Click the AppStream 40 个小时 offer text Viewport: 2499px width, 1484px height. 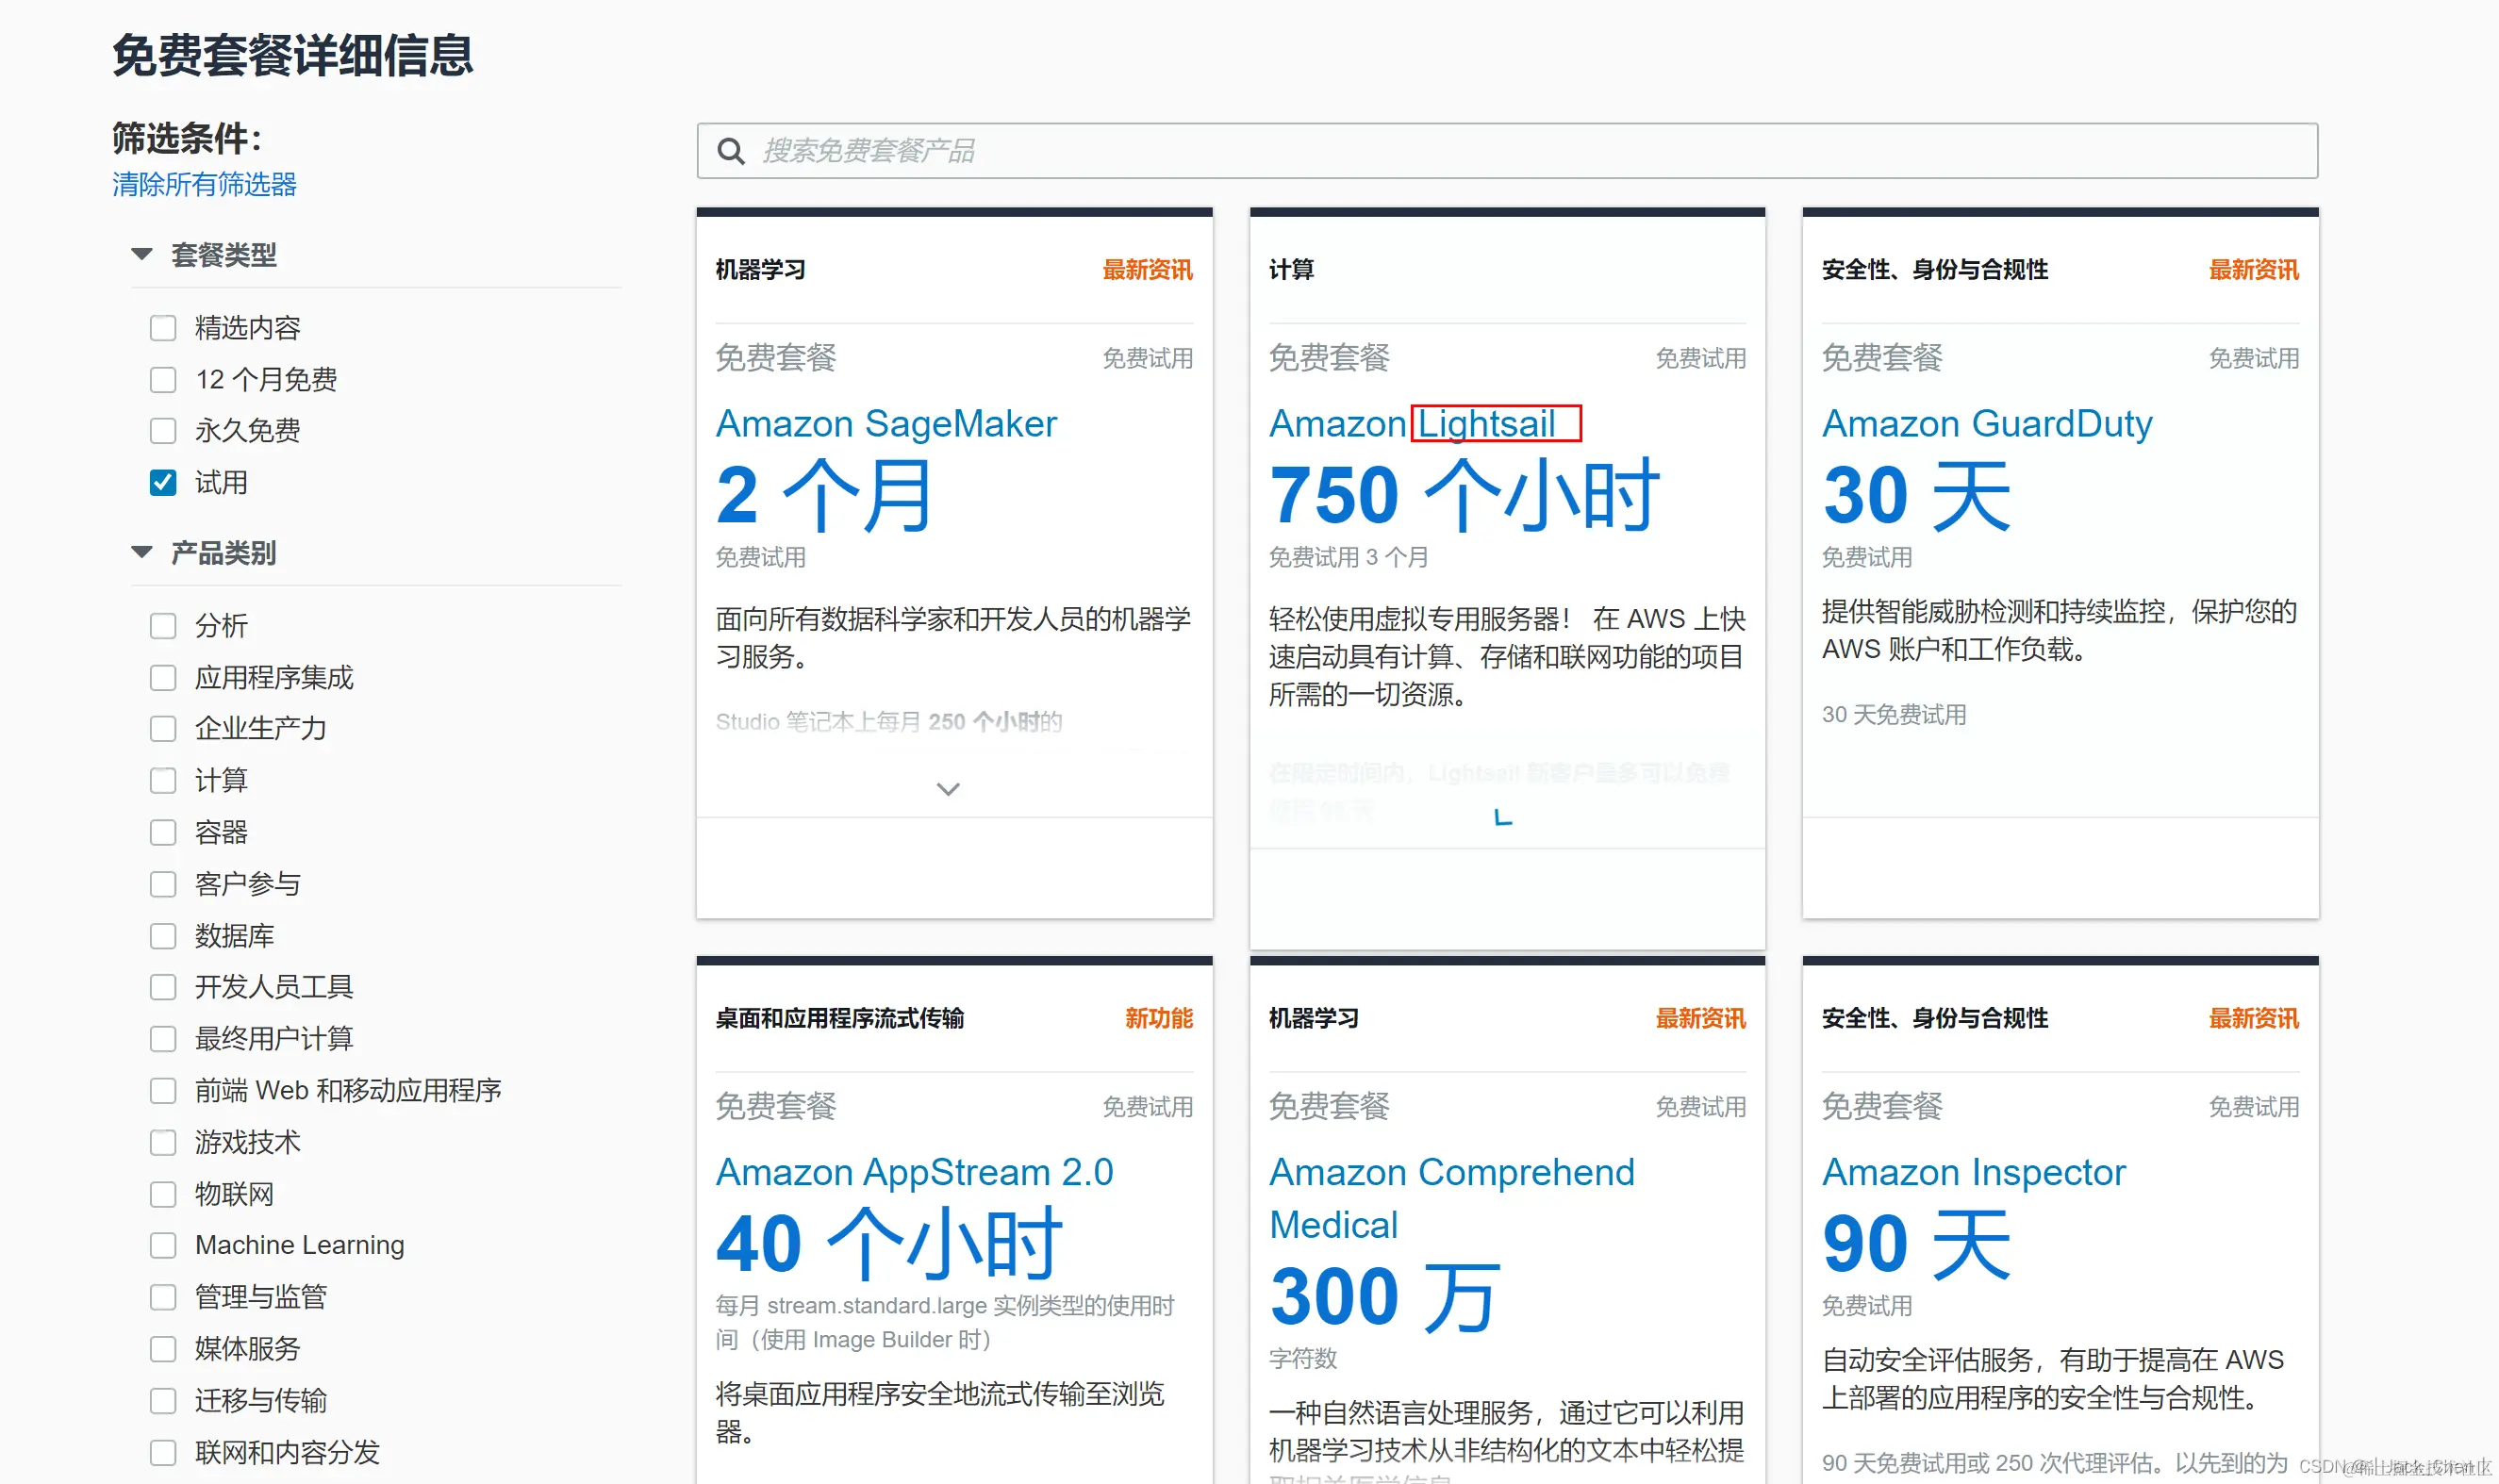889,1245
